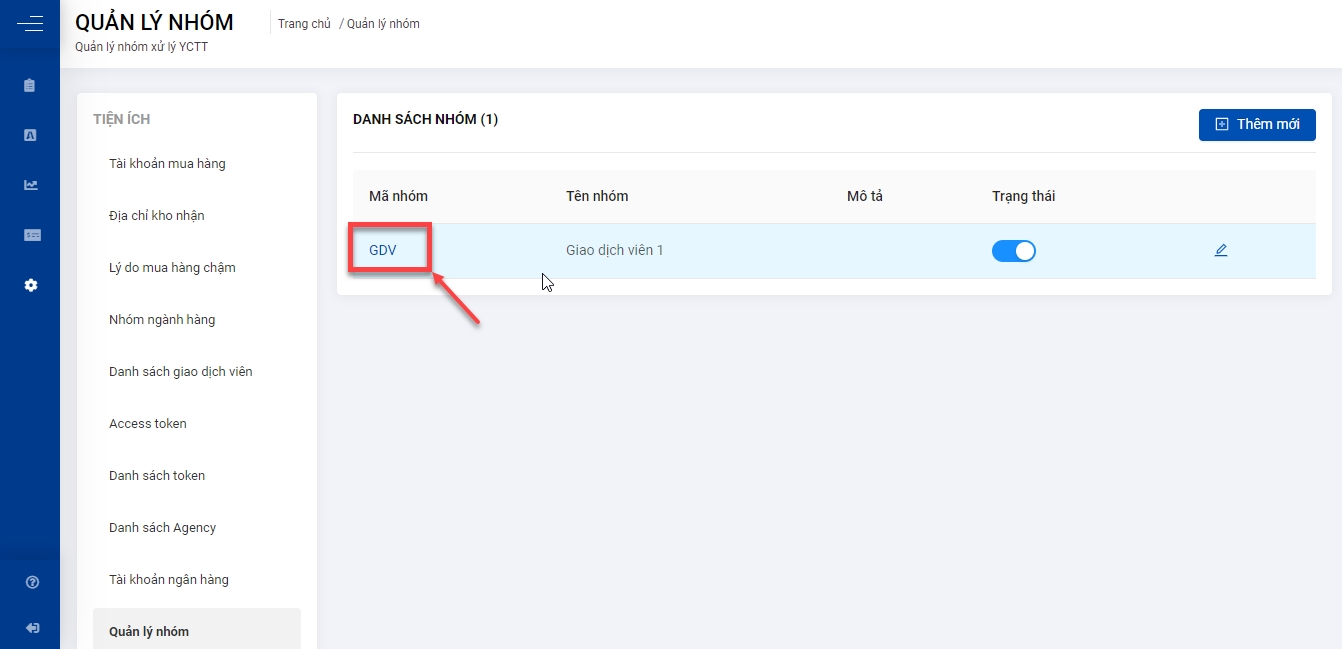Screen dimensions: 1342x649
Task: Open the GDV group code link
Action: (x=383, y=250)
